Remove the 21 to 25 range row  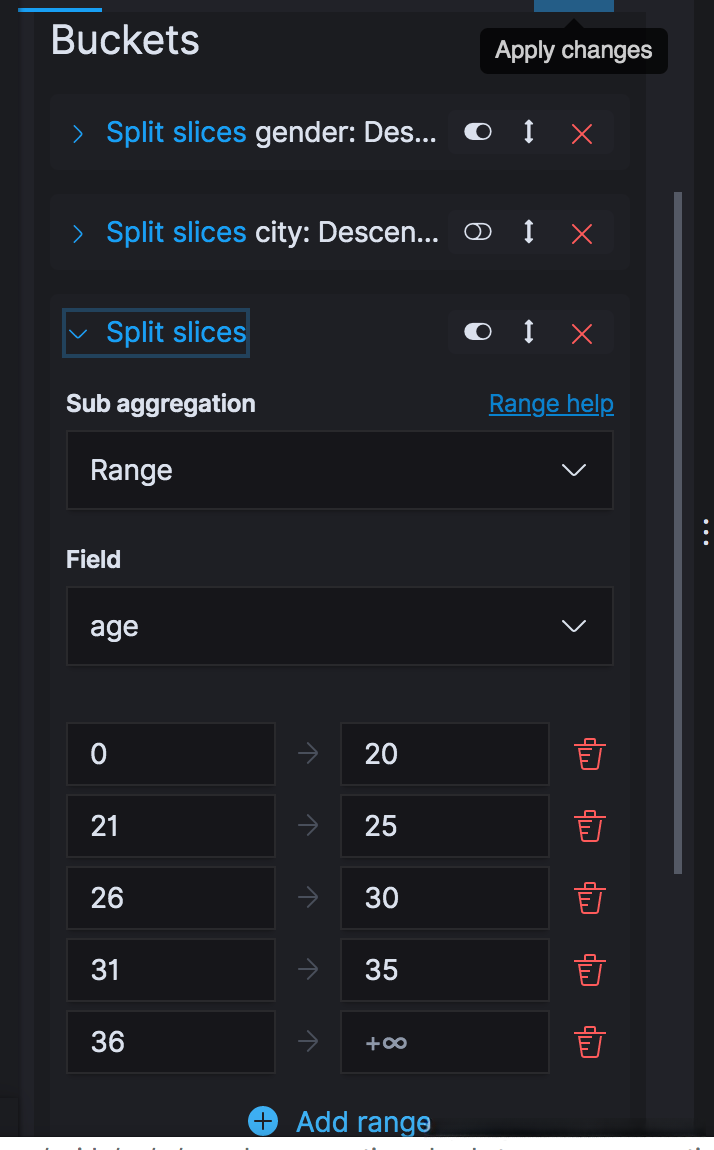[x=590, y=826]
